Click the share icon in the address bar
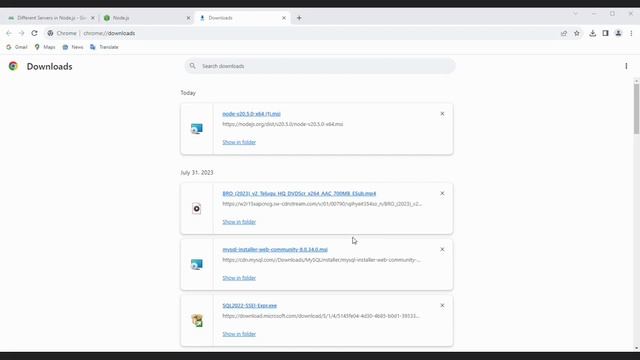 coord(564,33)
